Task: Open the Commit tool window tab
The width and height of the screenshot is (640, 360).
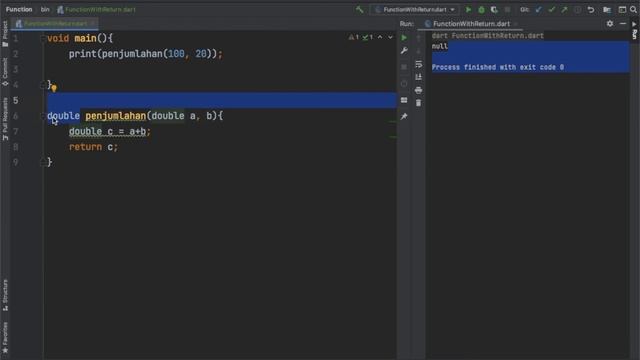Action: (5, 72)
